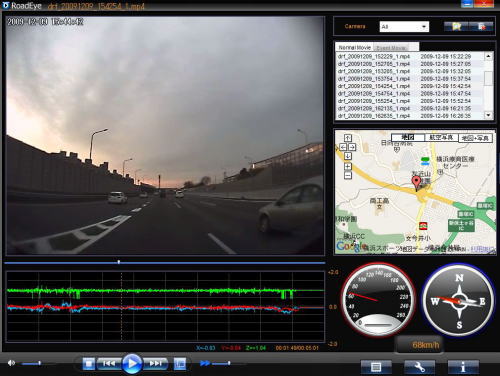Zoom in the map with plus button
This screenshot has height=376, width=500.
pyautogui.click(x=348, y=166)
